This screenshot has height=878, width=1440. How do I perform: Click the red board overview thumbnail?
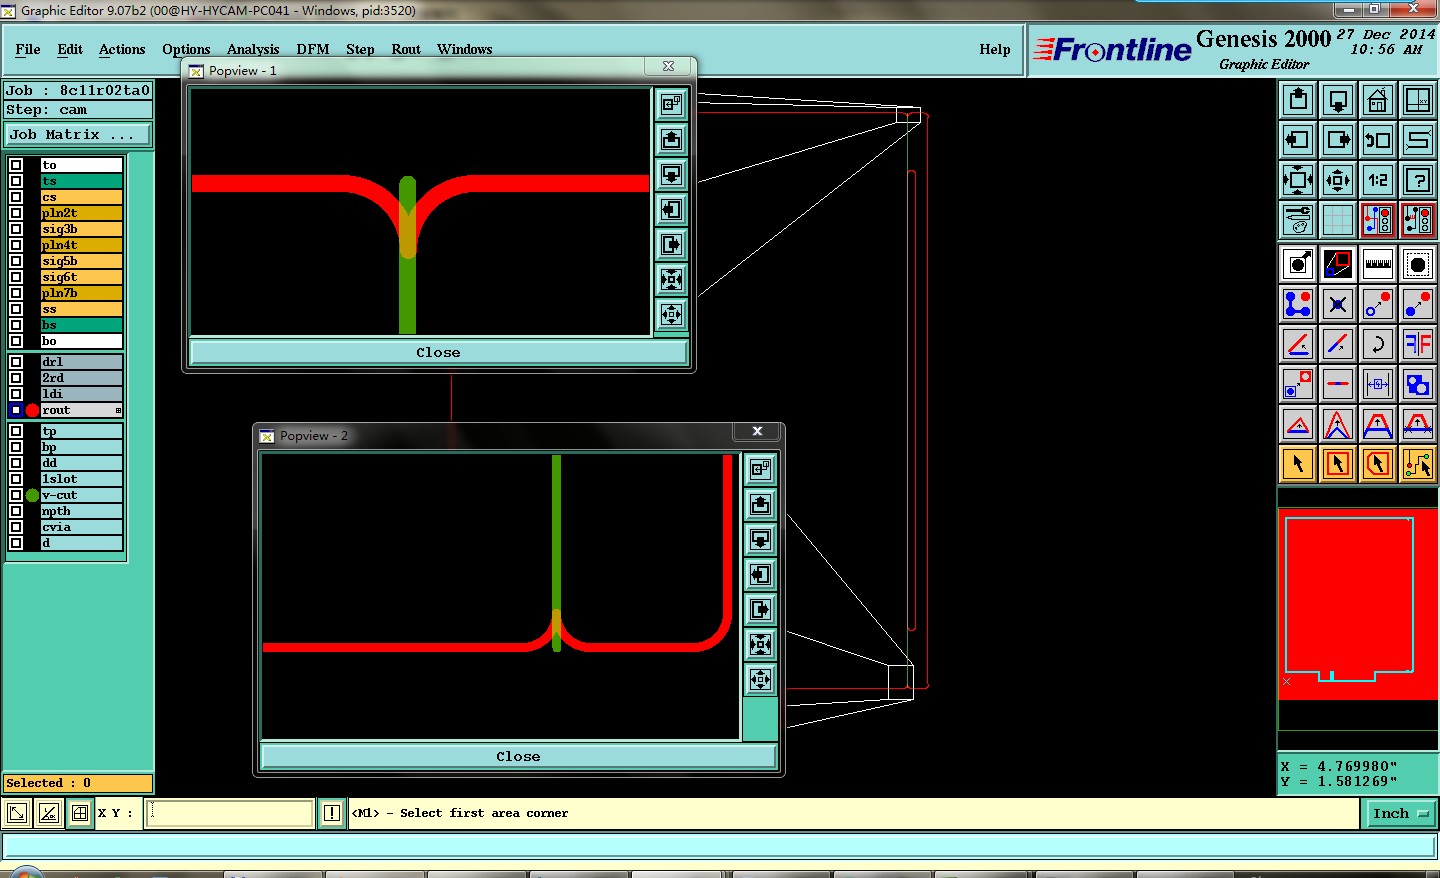1358,604
